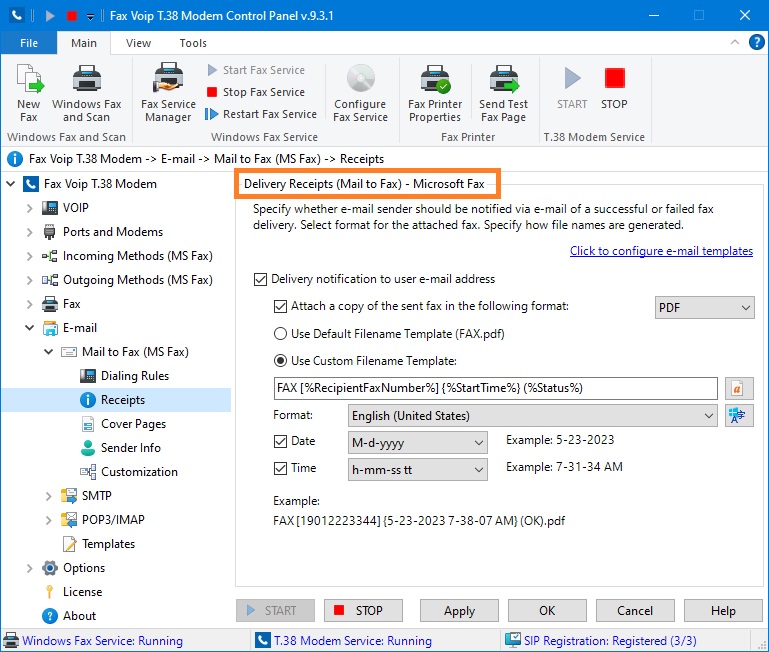Open the File menu tab
This screenshot has height=652, width=769.
(x=29, y=43)
